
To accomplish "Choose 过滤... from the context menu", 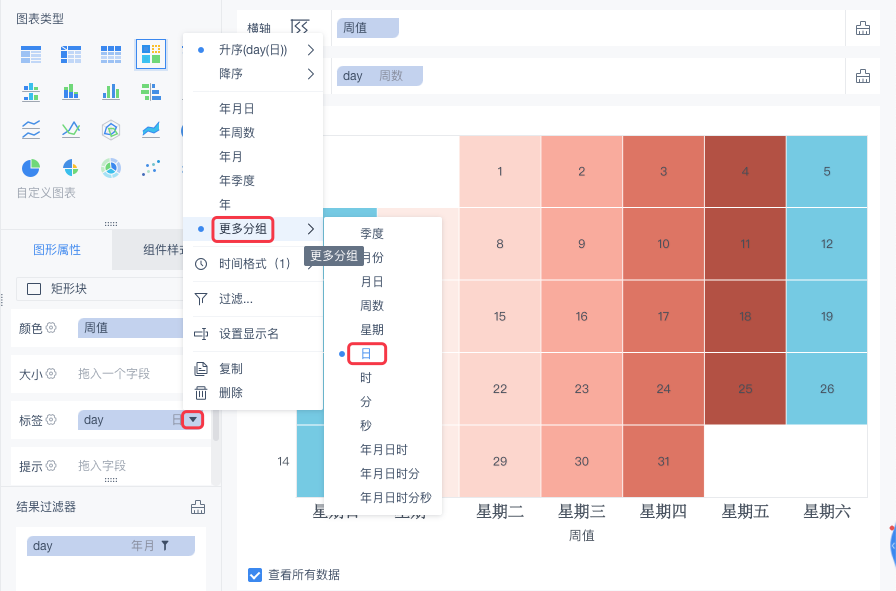I will [x=235, y=298].
